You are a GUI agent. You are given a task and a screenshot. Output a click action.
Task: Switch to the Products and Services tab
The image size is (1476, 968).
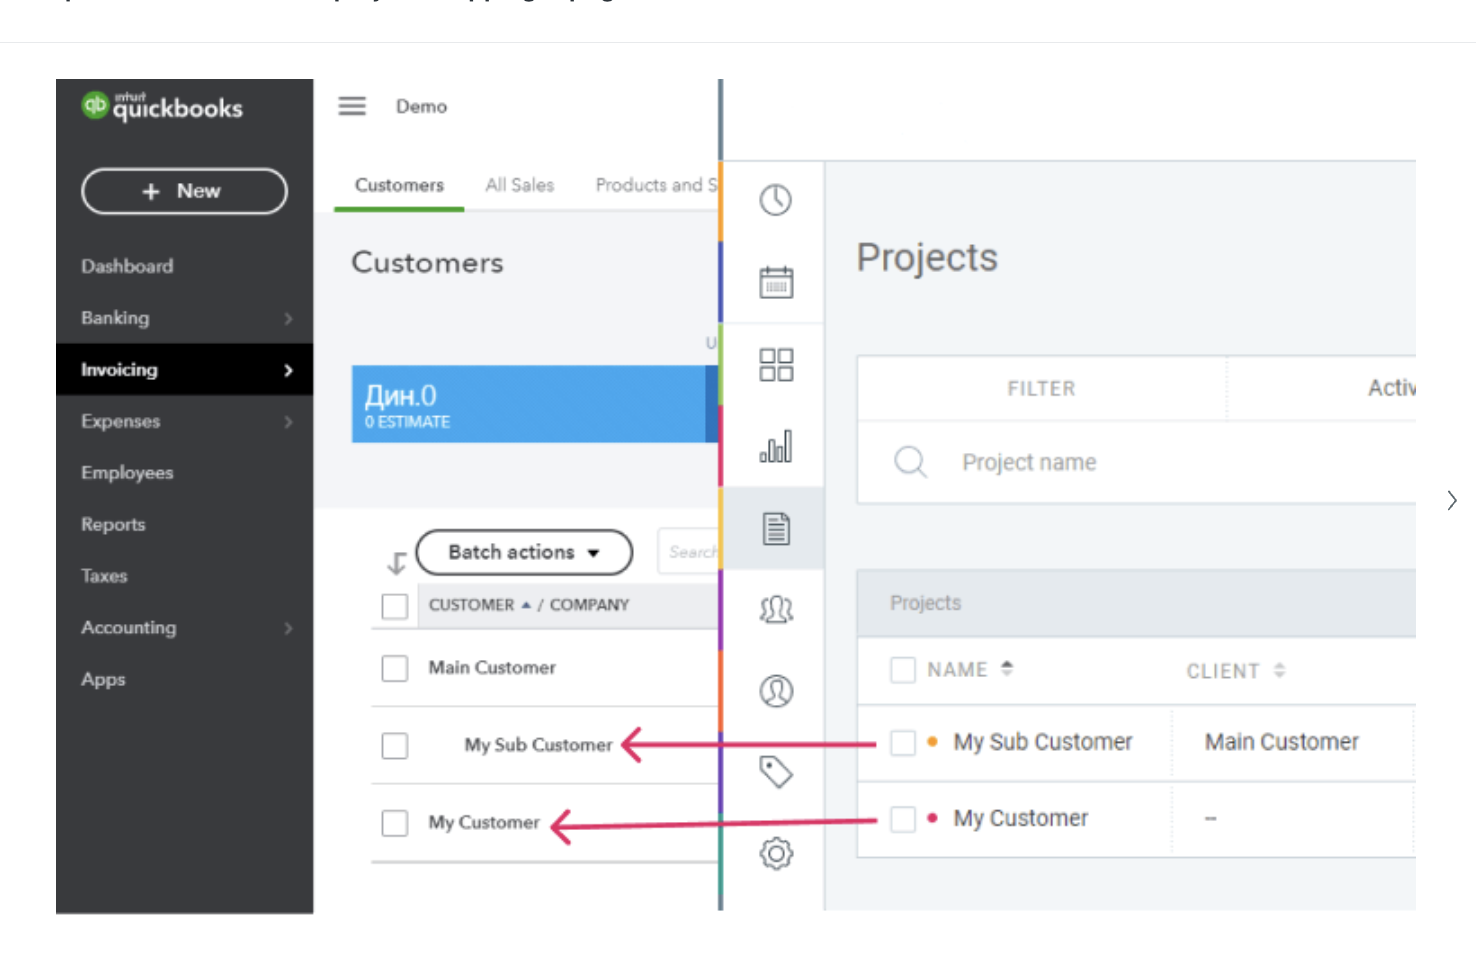tap(656, 185)
